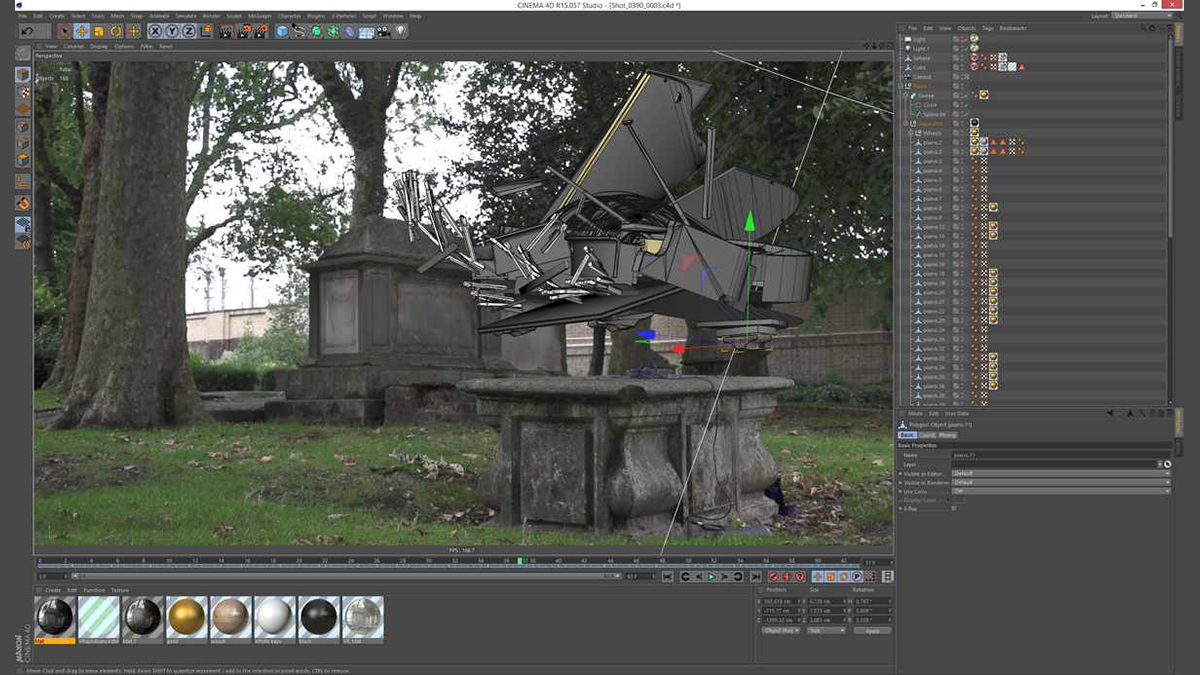Image resolution: width=1200 pixels, height=675 pixels.
Task: Select the Scale tool icon
Action: pyautogui.click(x=98, y=31)
